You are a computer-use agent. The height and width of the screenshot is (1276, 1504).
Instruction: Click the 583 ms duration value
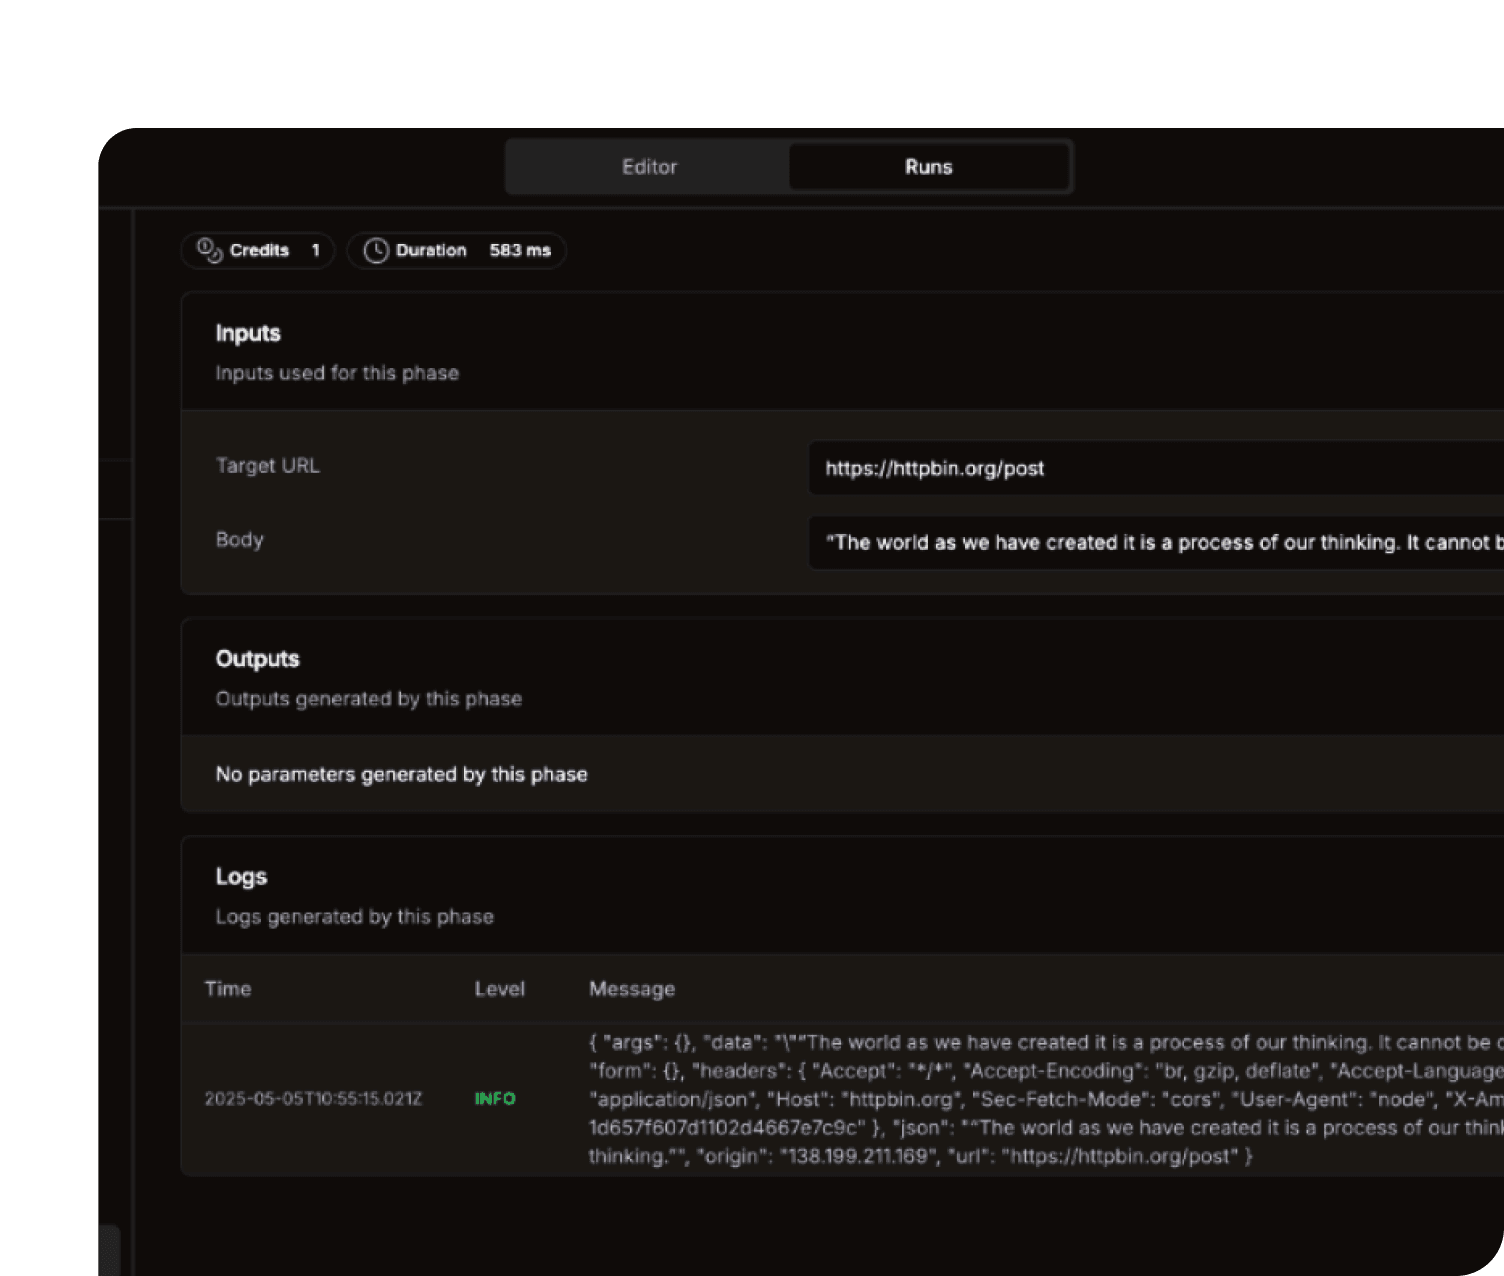click(519, 250)
